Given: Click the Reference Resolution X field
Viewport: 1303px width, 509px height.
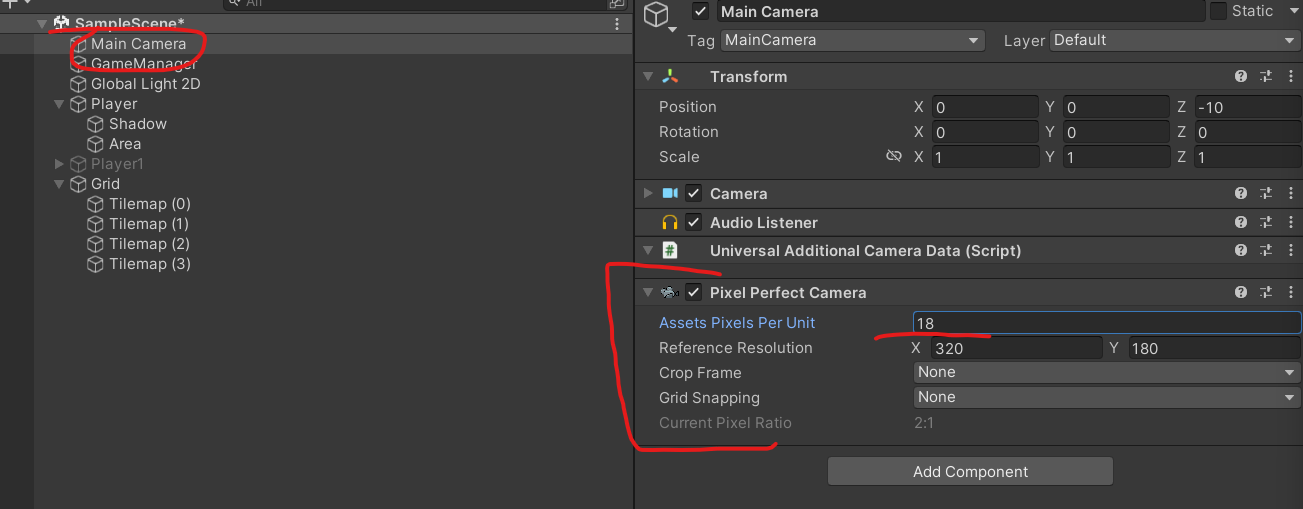Looking at the screenshot, I should [x=1015, y=348].
